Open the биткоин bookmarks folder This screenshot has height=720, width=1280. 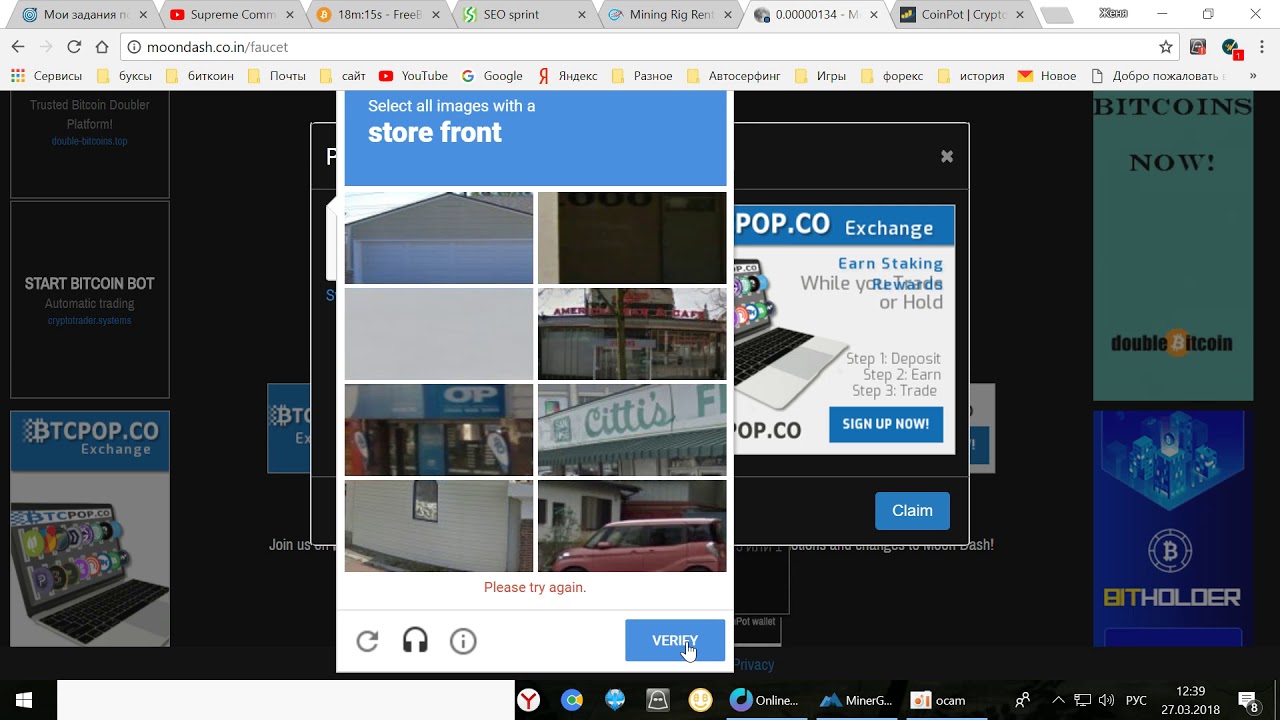[198, 76]
